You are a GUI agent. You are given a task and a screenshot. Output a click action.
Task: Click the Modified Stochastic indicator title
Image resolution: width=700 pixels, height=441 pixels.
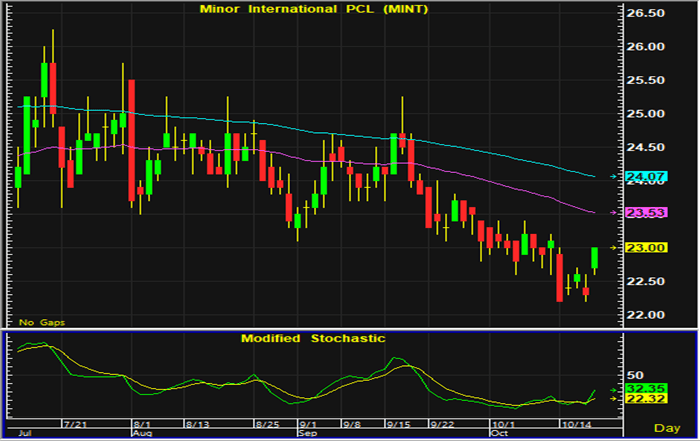pyautogui.click(x=312, y=338)
